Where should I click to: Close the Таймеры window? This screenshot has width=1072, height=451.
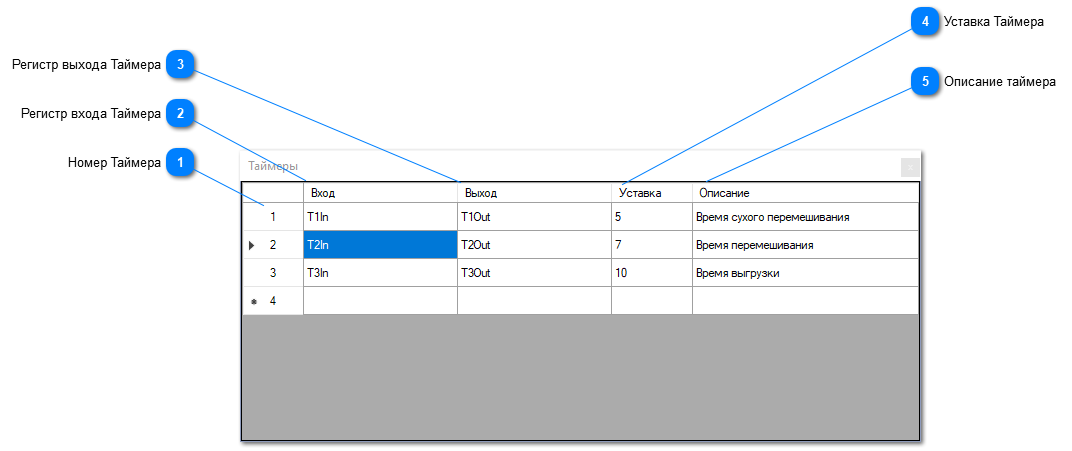(910, 167)
